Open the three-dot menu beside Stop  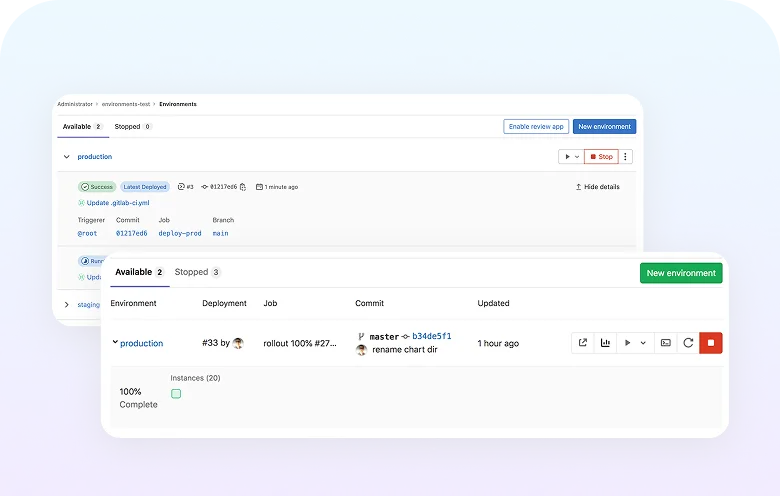[627, 157]
